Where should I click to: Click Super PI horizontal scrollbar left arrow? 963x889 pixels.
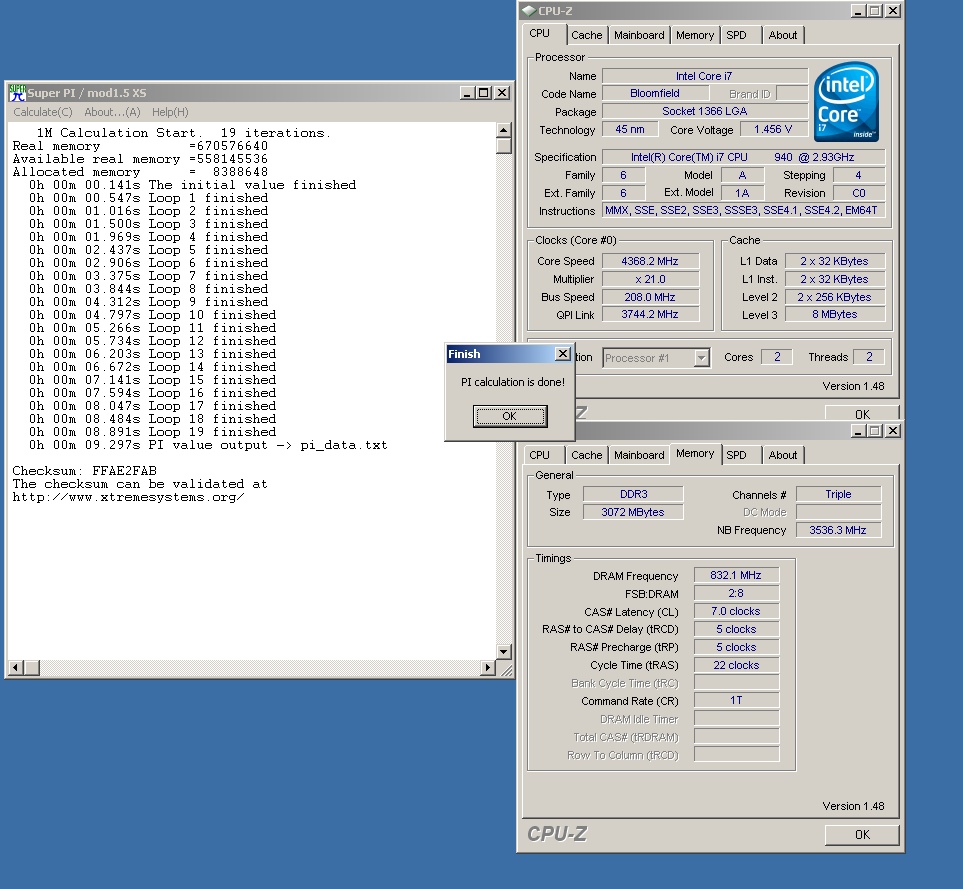click(16, 667)
